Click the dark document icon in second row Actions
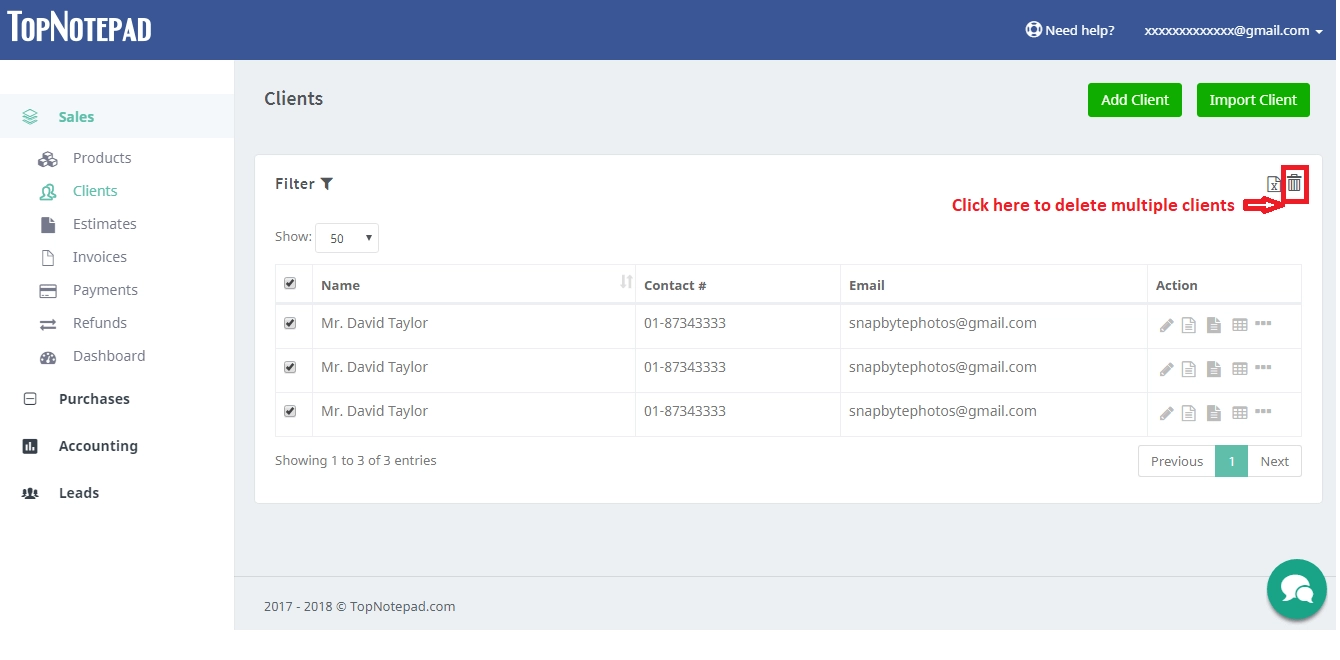Image resolution: width=1340 pixels, height=660 pixels. click(1213, 368)
